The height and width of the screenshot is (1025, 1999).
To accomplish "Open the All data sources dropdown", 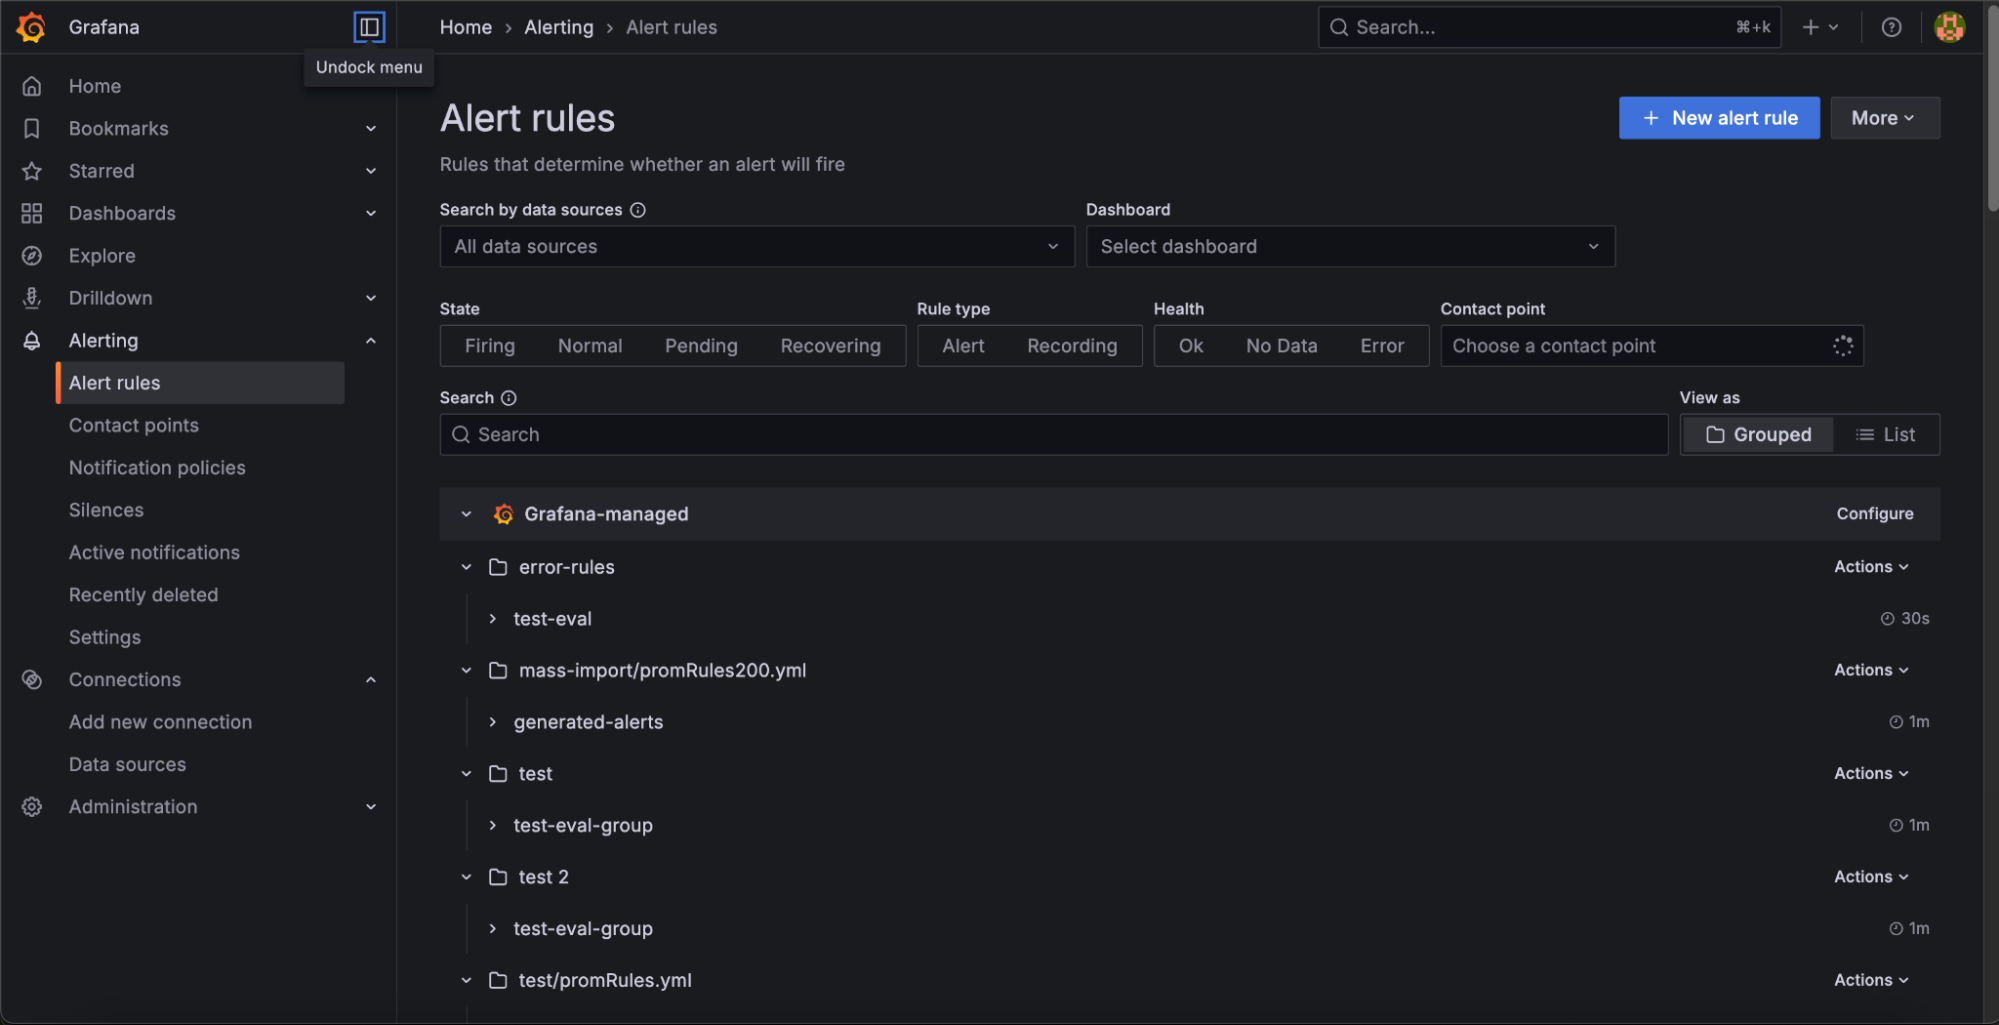I will [x=757, y=247].
